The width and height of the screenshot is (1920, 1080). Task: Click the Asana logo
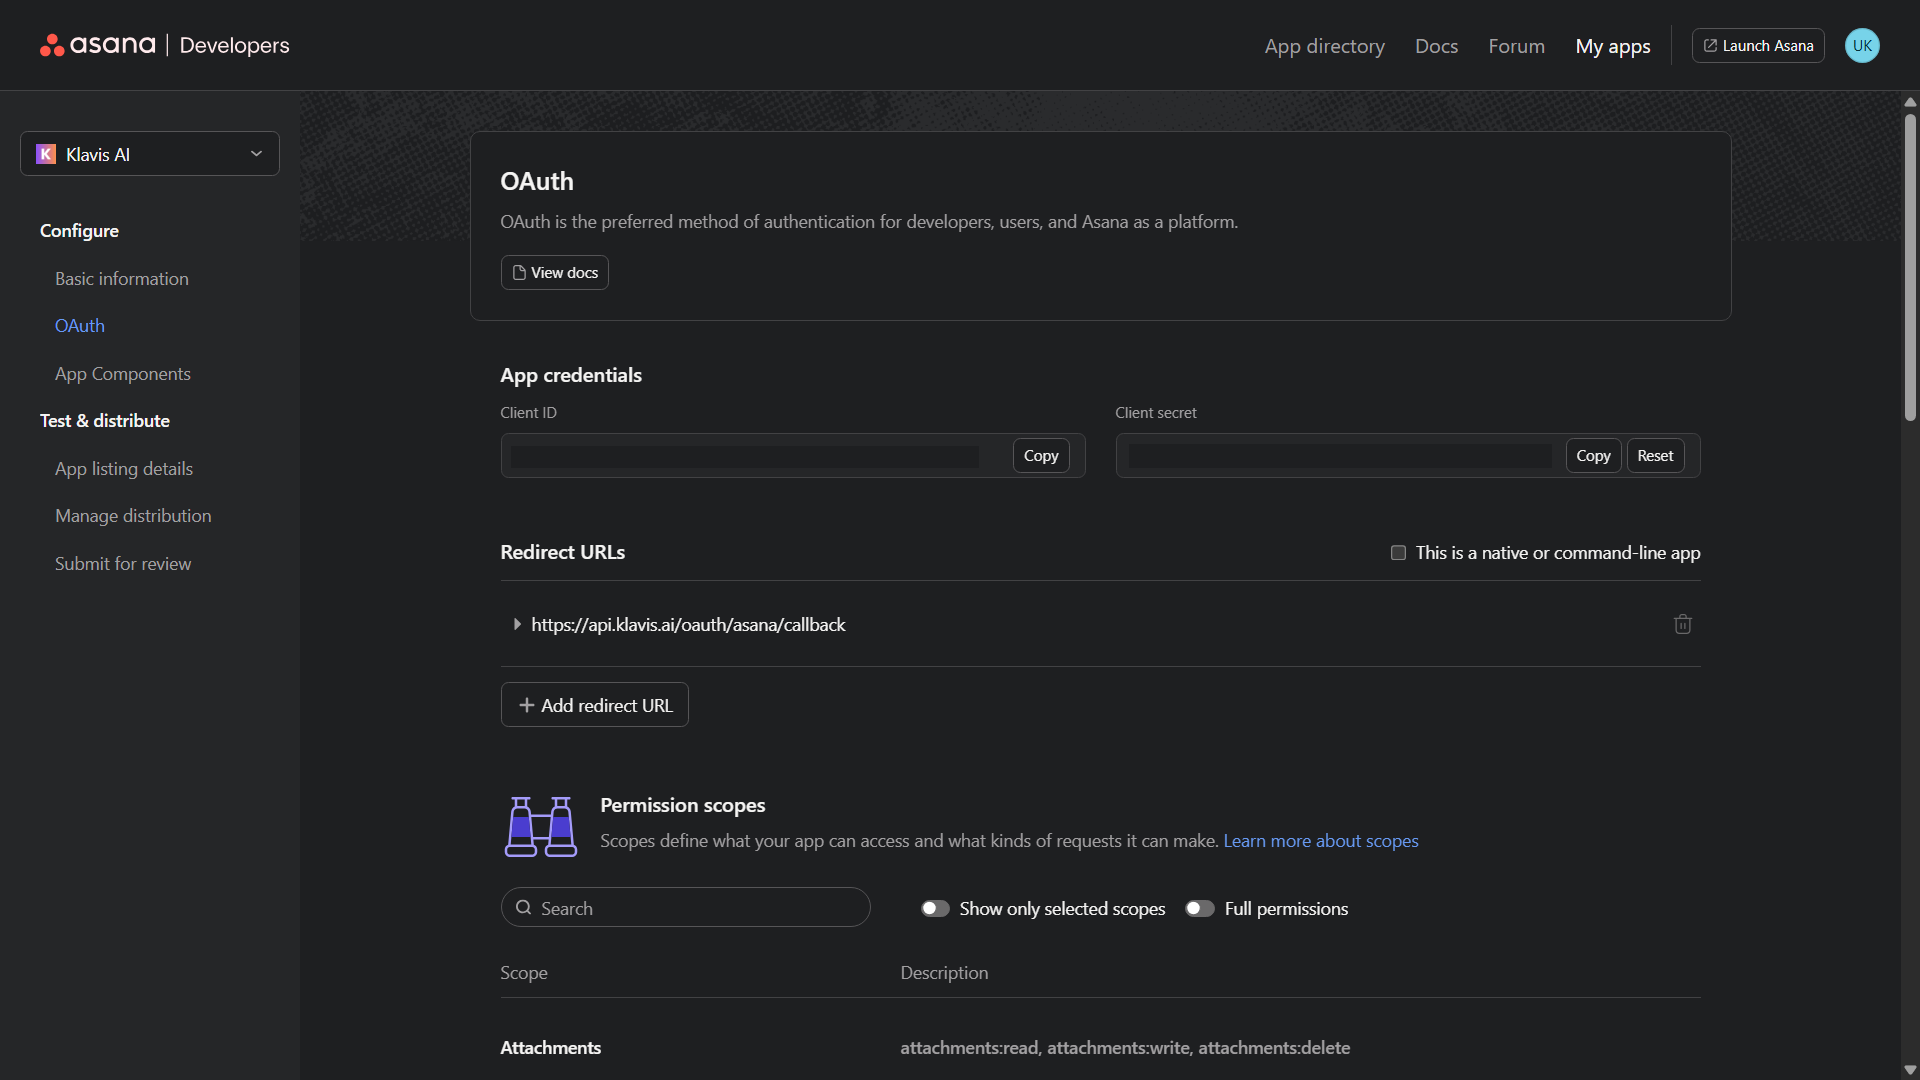(x=97, y=45)
